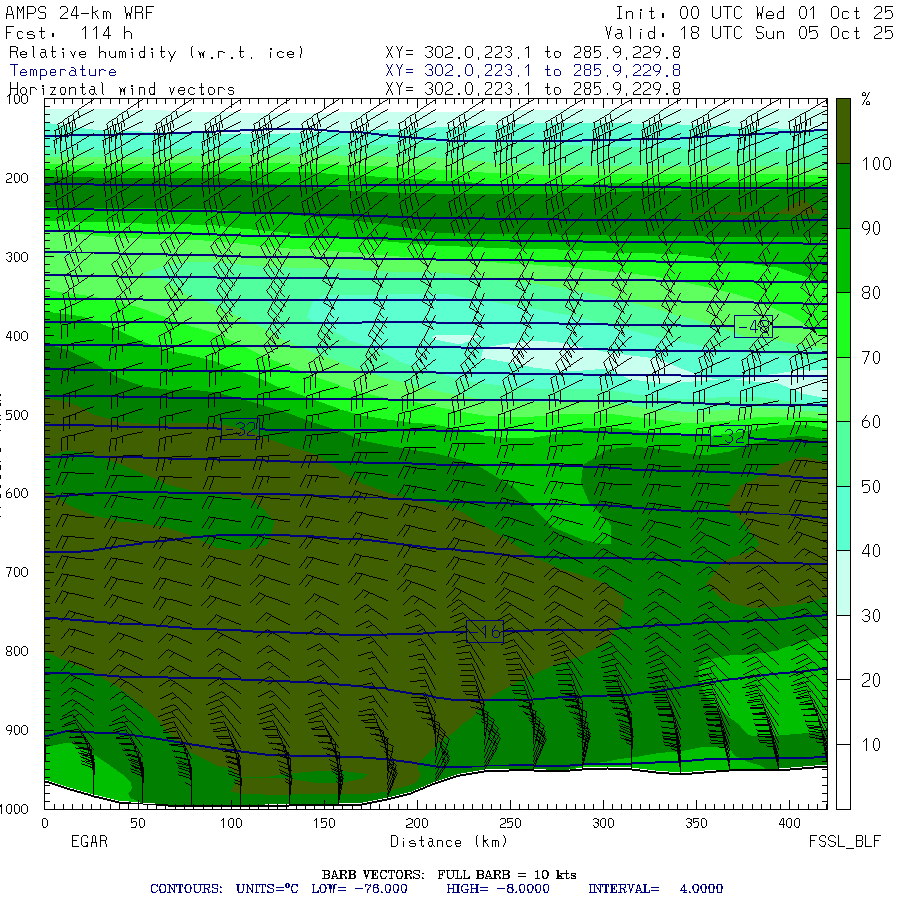
Task: Select the Init 00 UTC date text
Action: [754, 13]
